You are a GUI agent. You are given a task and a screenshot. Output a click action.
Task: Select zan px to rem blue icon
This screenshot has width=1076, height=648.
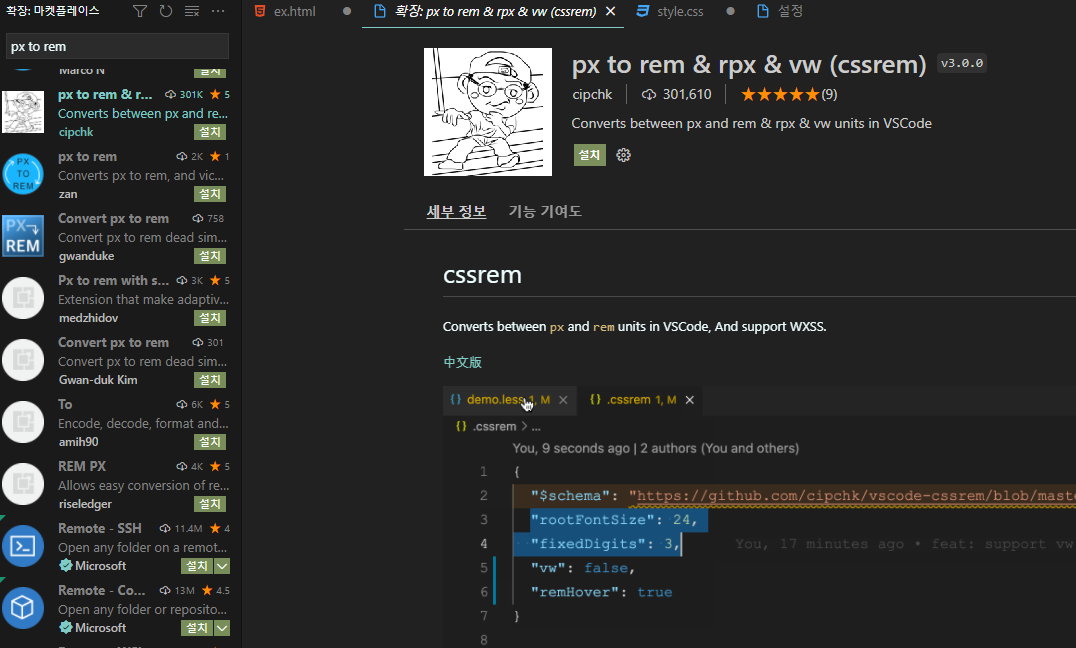point(23,174)
